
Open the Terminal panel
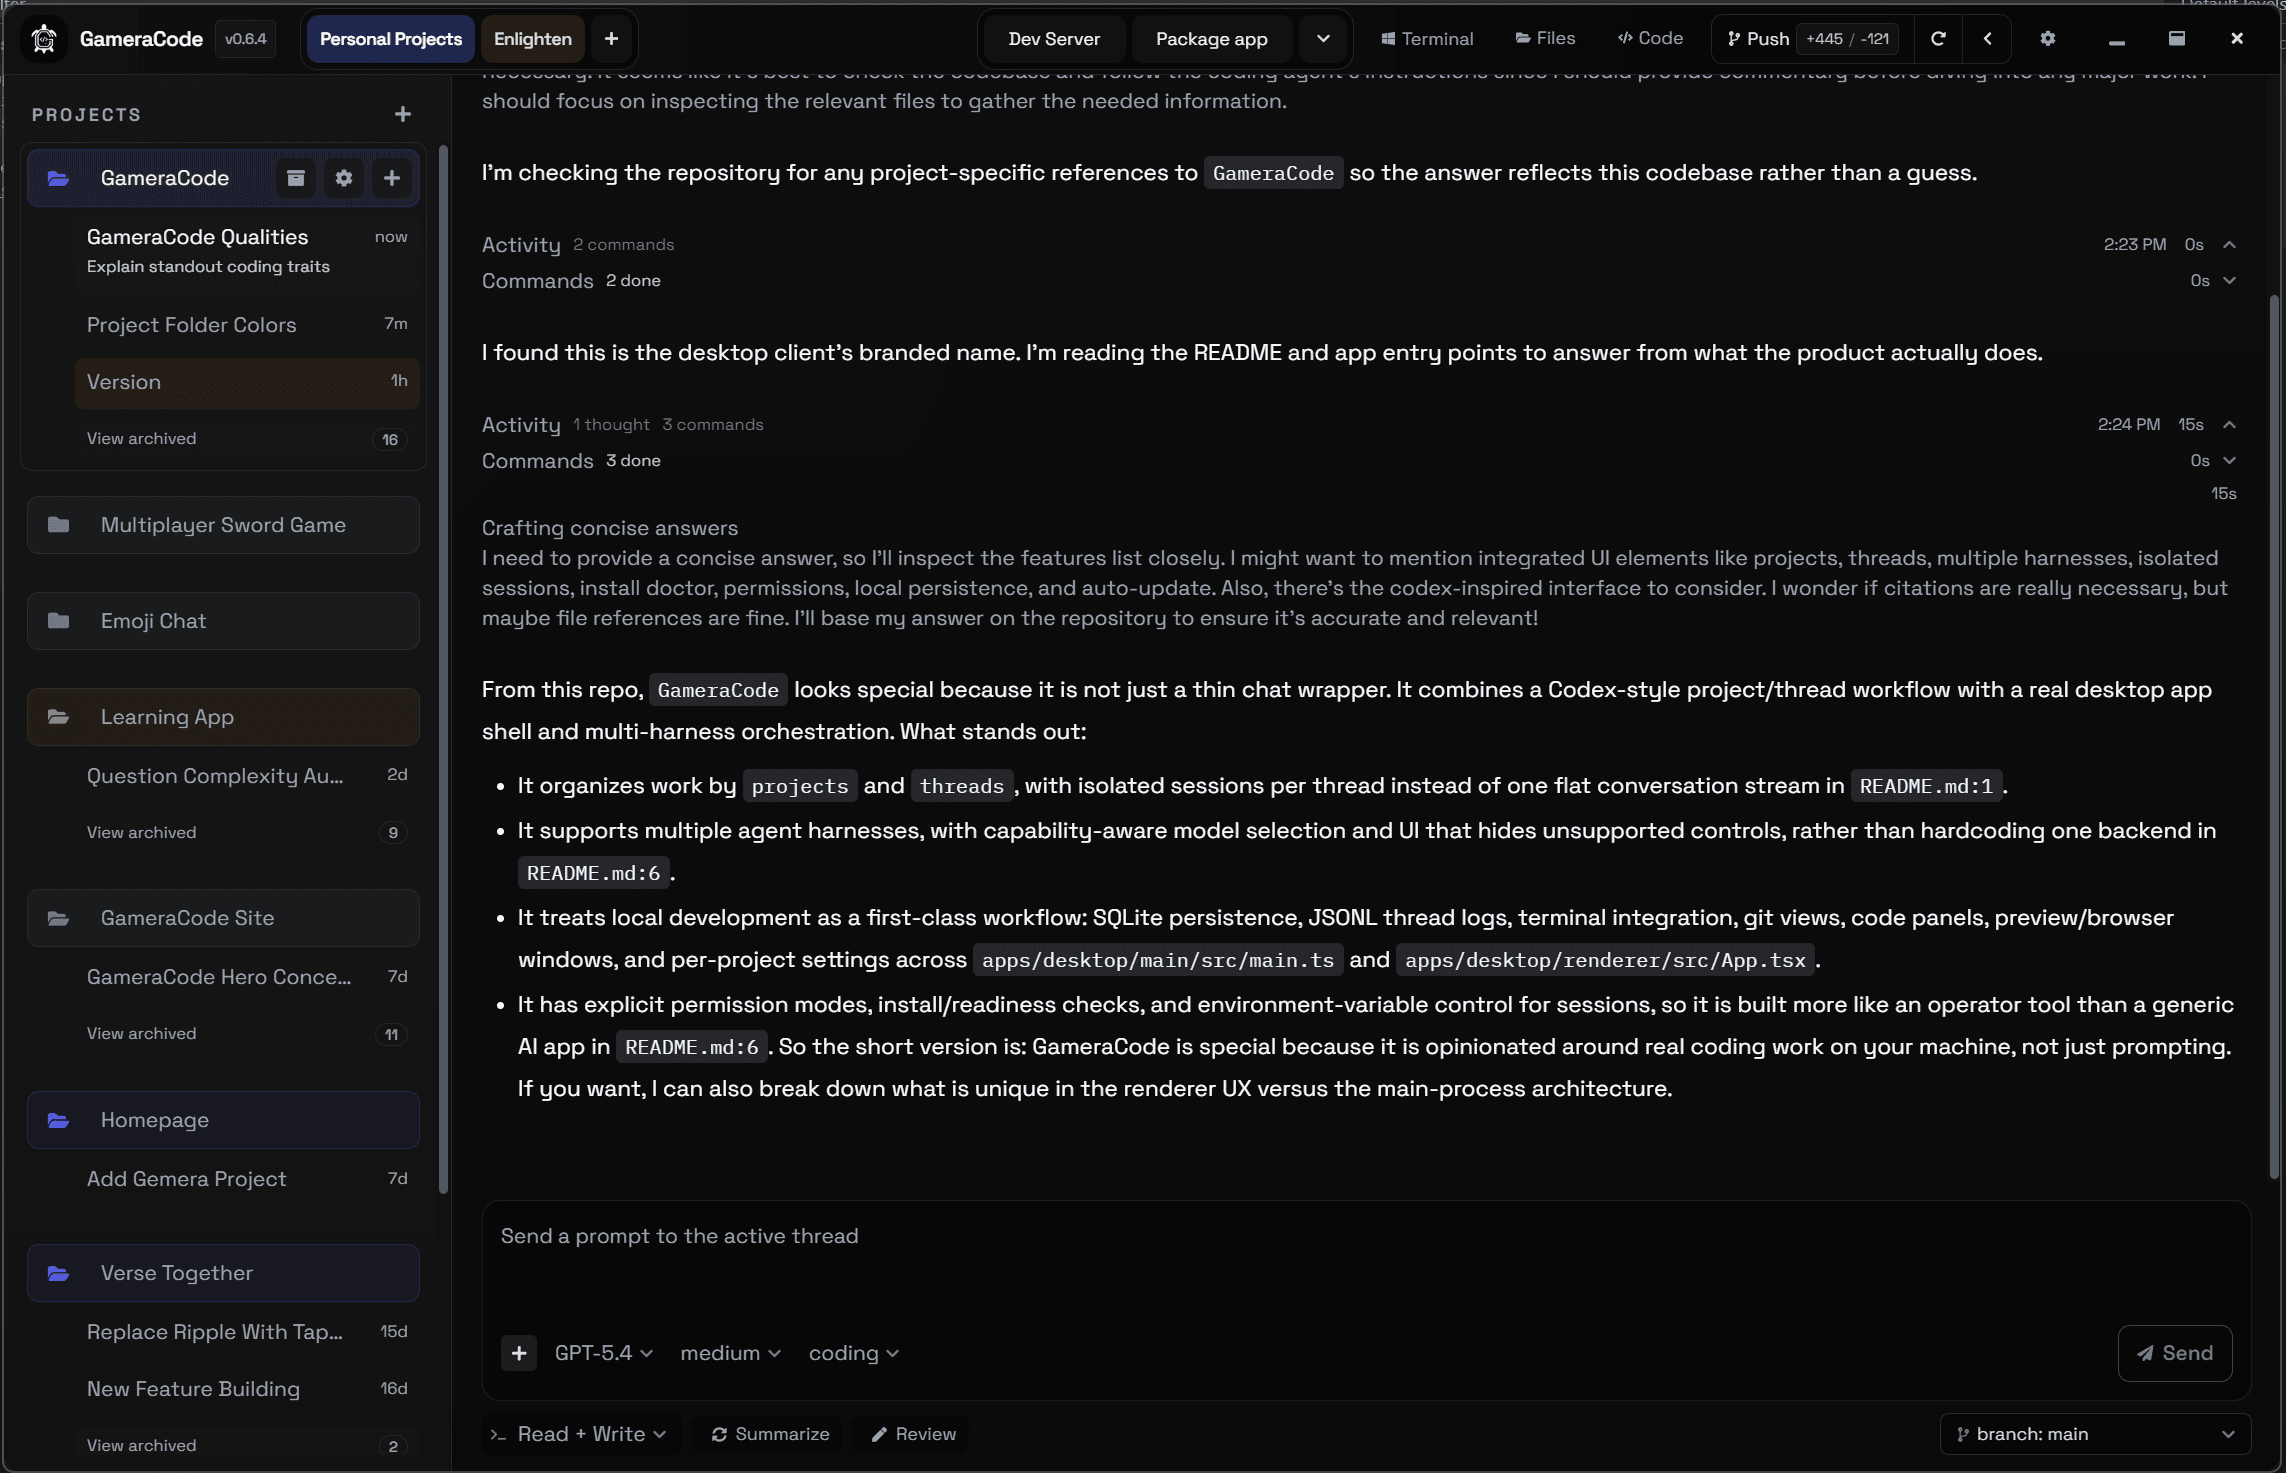pyautogui.click(x=1427, y=39)
